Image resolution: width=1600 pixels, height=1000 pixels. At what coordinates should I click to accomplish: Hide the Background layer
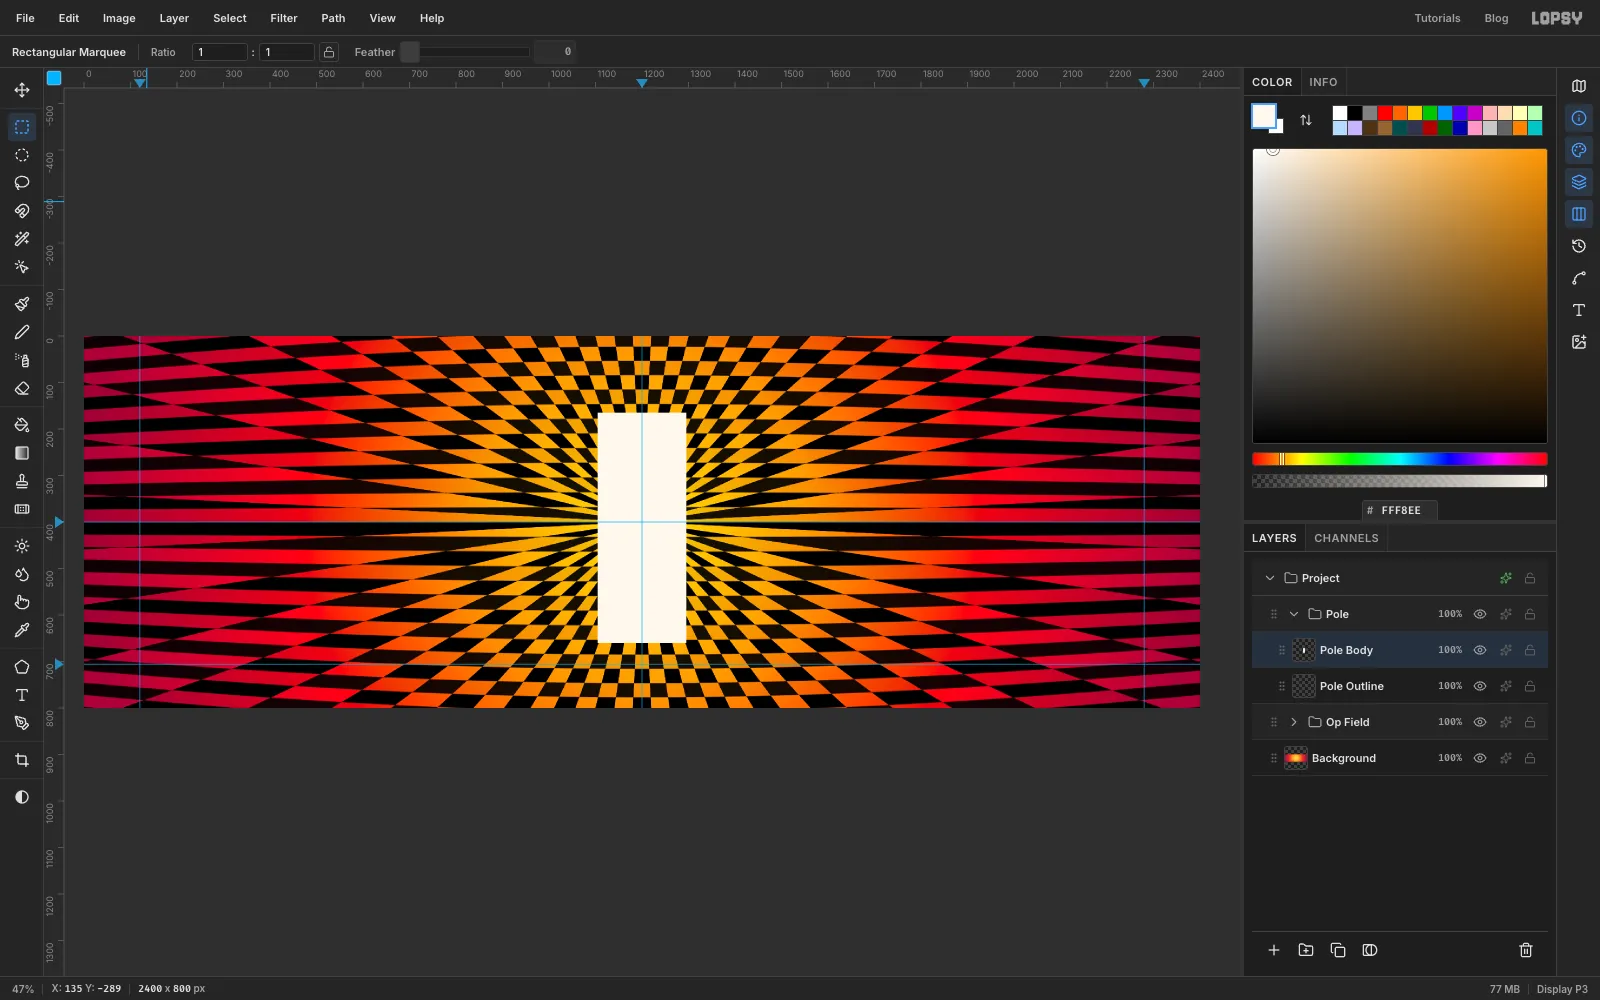coord(1480,758)
